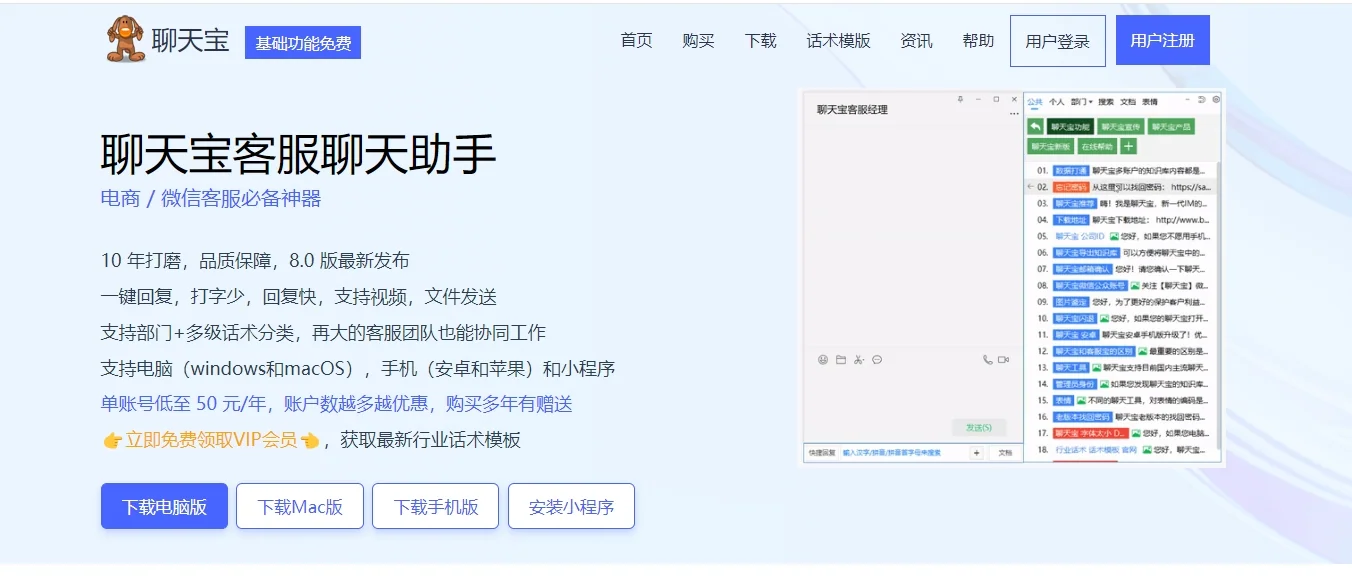Click the 电商 / 微信客服必备神器 subtitle
Screen dimensions: 1352x579
point(211,198)
